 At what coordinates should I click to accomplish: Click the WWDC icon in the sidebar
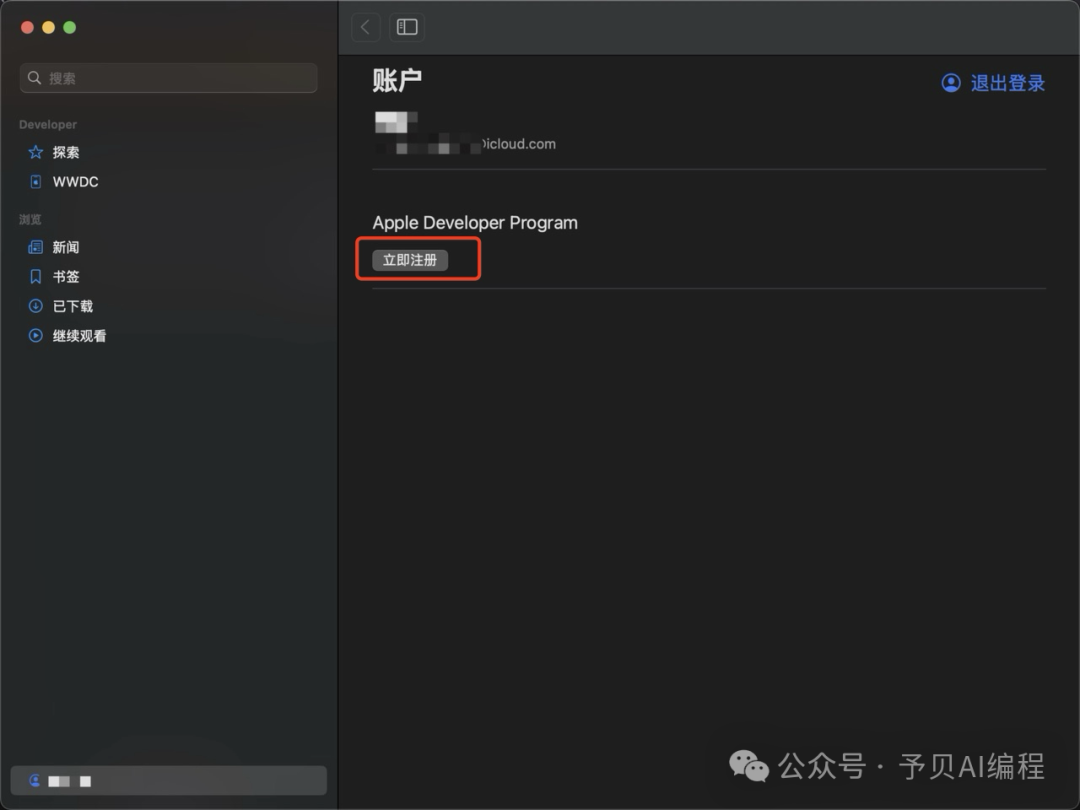pyautogui.click(x=36, y=182)
